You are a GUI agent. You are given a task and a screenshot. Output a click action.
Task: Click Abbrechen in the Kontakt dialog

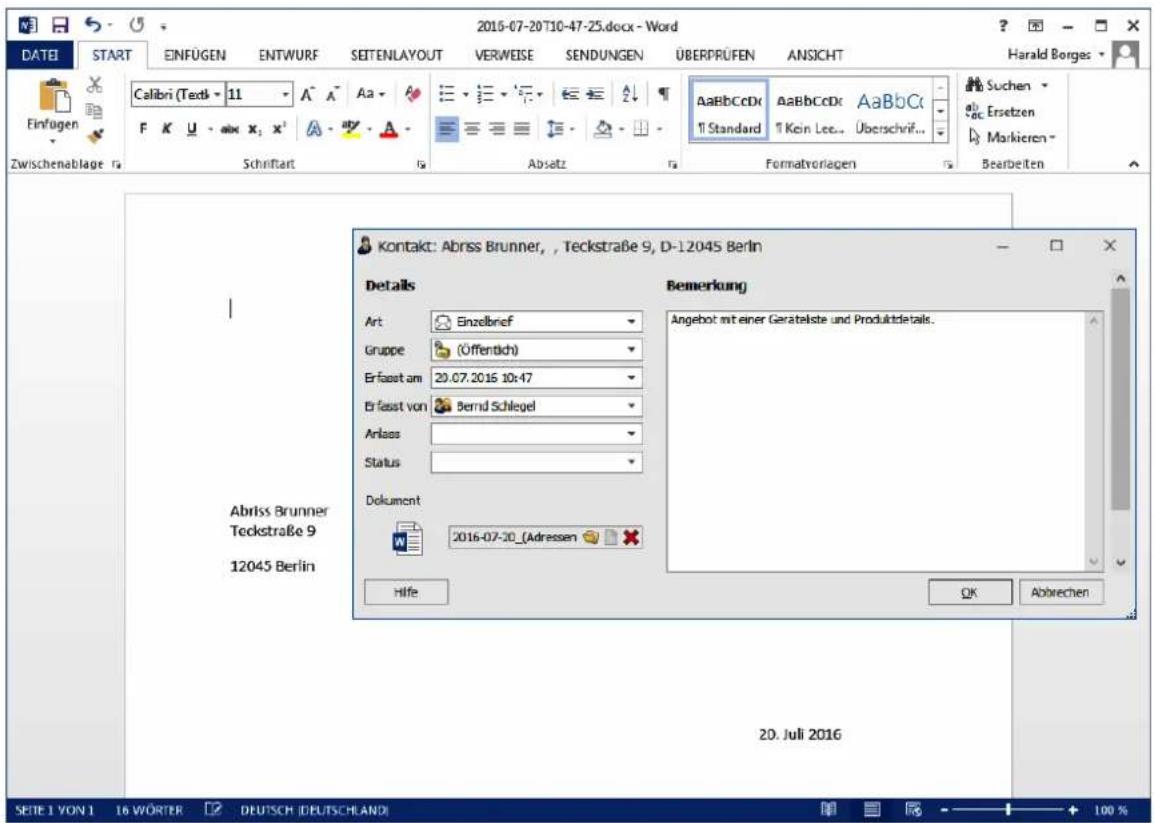click(1061, 593)
